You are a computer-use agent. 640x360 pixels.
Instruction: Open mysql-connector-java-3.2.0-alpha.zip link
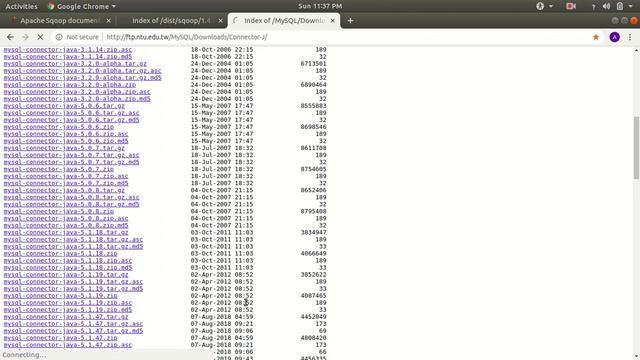pyautogui.click(x=70, y=84)
